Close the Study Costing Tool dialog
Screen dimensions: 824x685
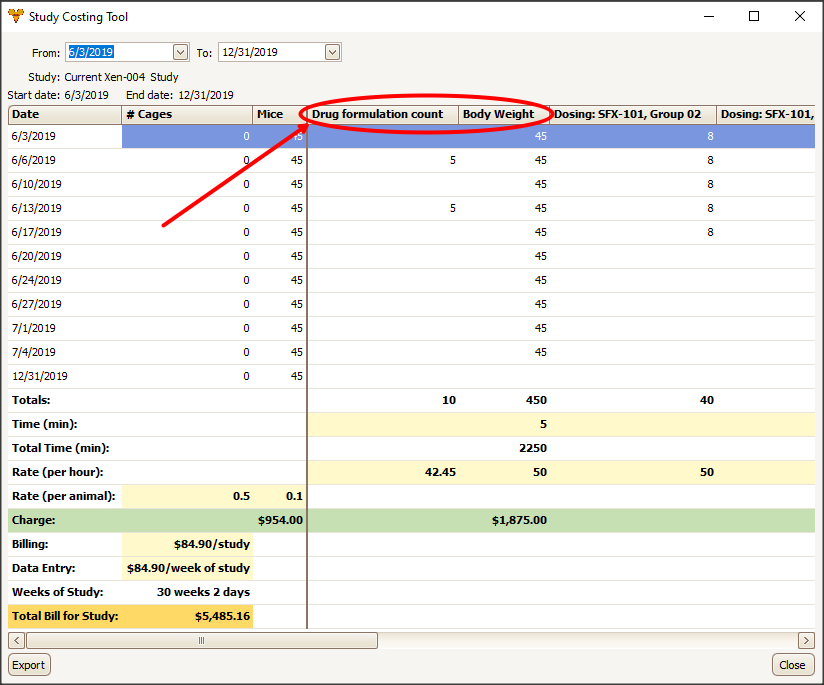pos(792,665)
